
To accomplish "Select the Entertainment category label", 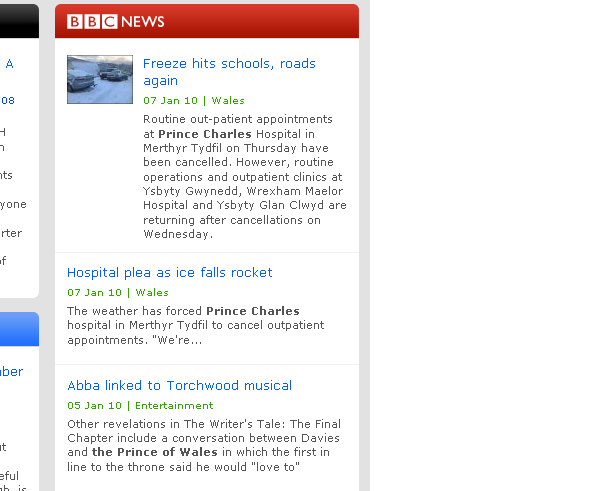I will pyautogui.click(x=174, y=406).
